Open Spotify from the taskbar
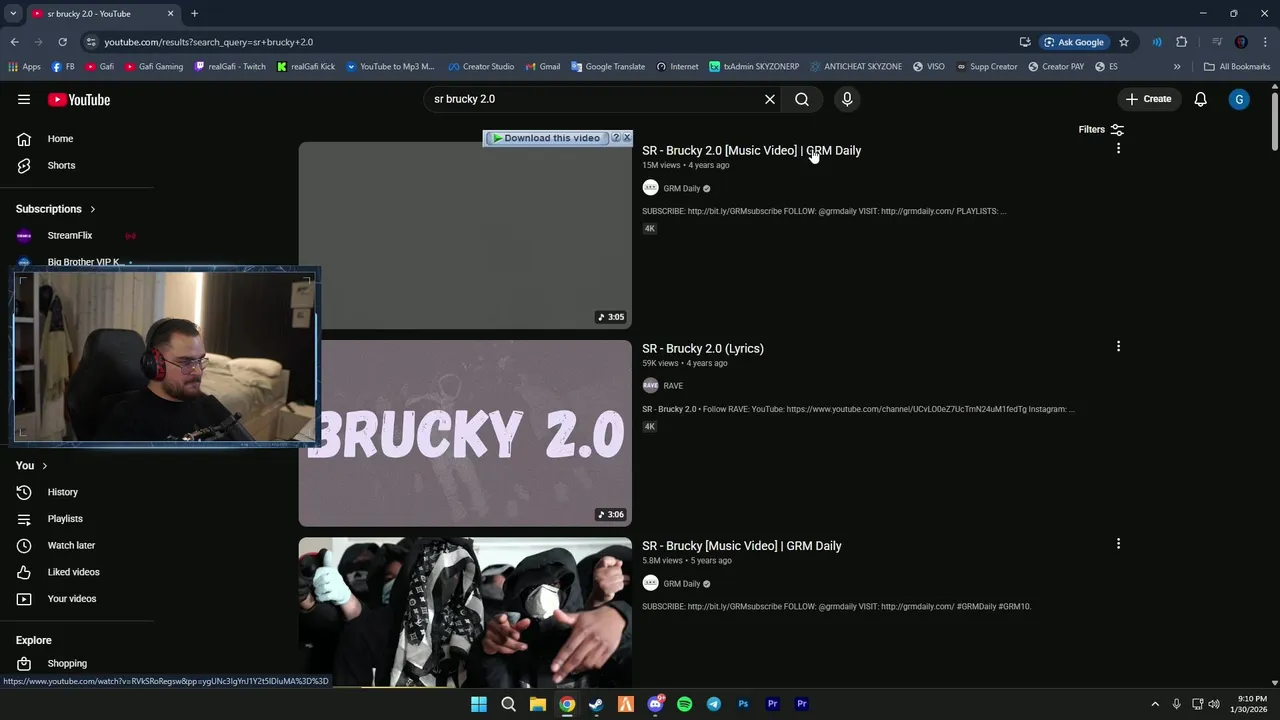The height and width of the screenshot is (720, 1280). point(684,704)
